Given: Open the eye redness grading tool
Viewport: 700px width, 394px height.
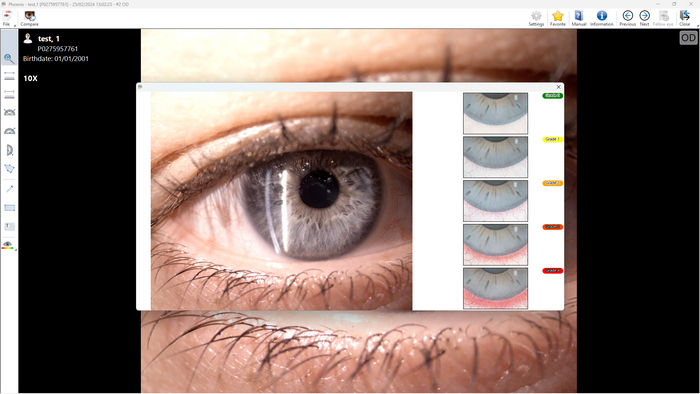Looking at the screenshot, I should [x=8, y=245].
